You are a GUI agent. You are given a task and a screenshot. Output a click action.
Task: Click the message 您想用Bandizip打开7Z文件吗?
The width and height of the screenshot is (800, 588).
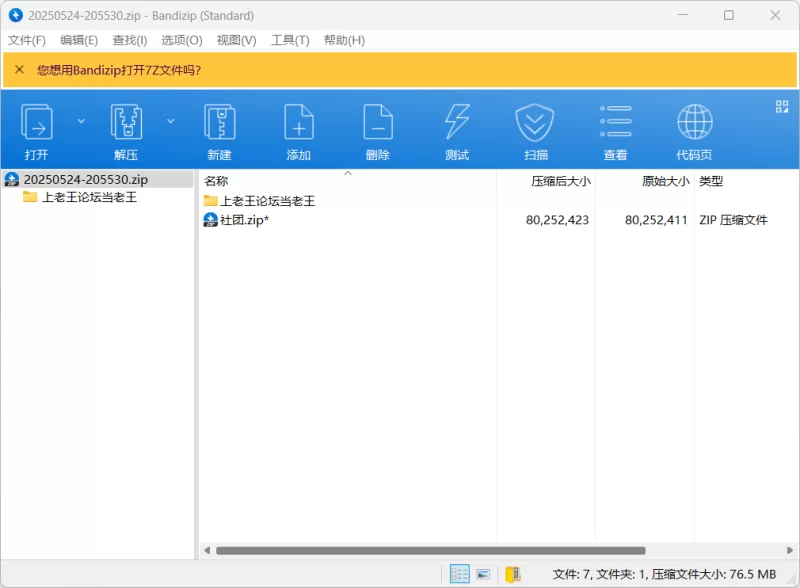pyautogui.click(x=119, y=70)
